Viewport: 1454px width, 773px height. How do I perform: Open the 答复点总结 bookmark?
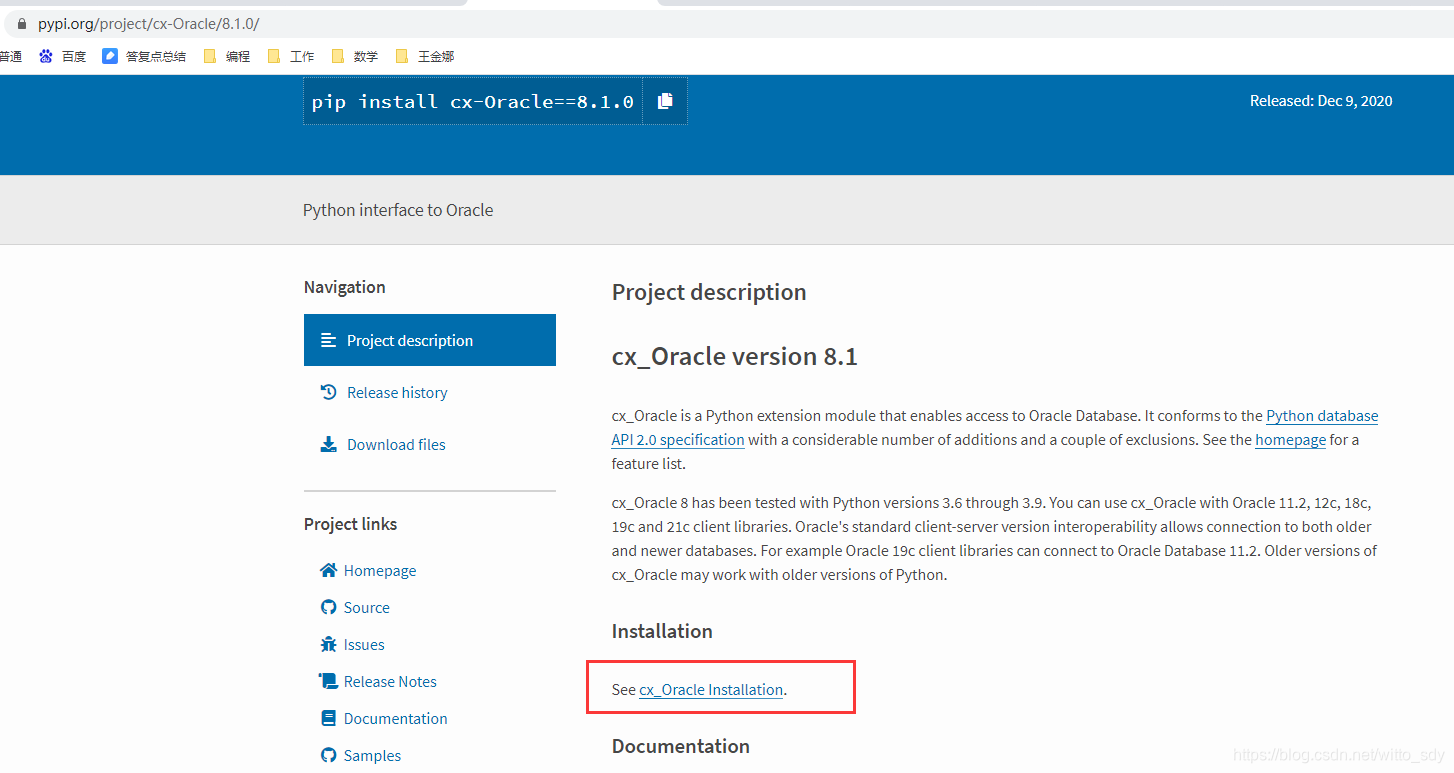[144, 56]
